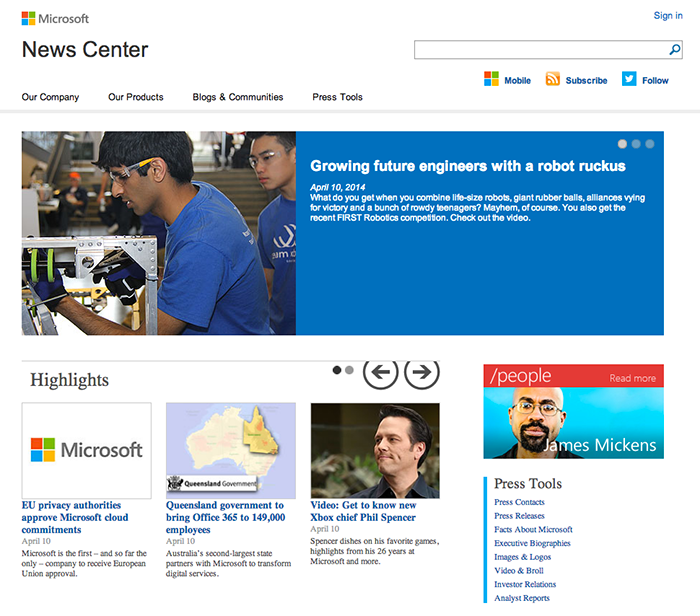Open the Our Company menu
Image resolution: width=700 pixels, height=616 pixels.
(x=50, y=97)
